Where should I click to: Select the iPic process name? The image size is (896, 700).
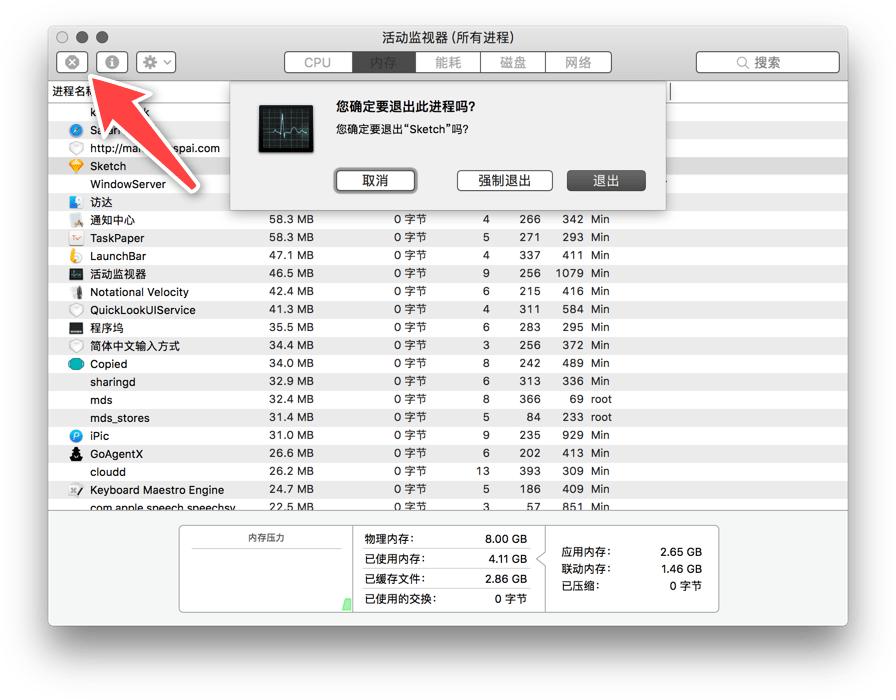(x=99, y=435)
